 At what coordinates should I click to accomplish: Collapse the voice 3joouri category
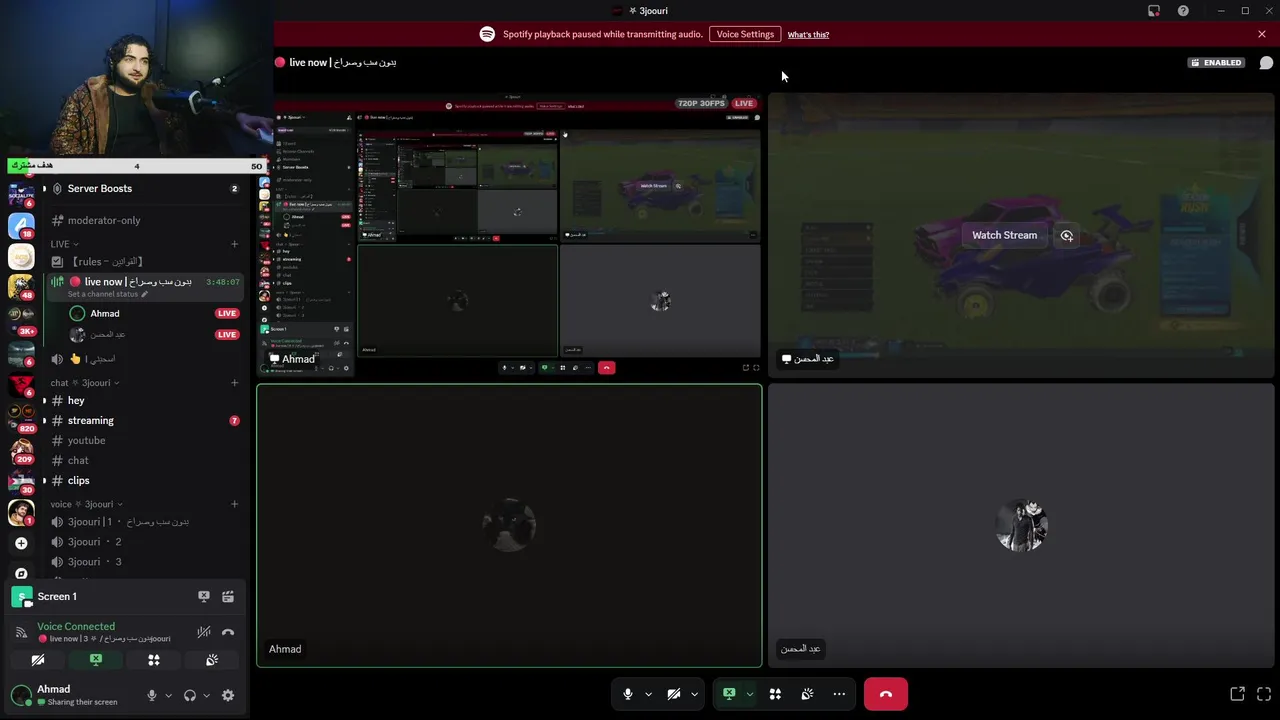(x=87, y=504)
